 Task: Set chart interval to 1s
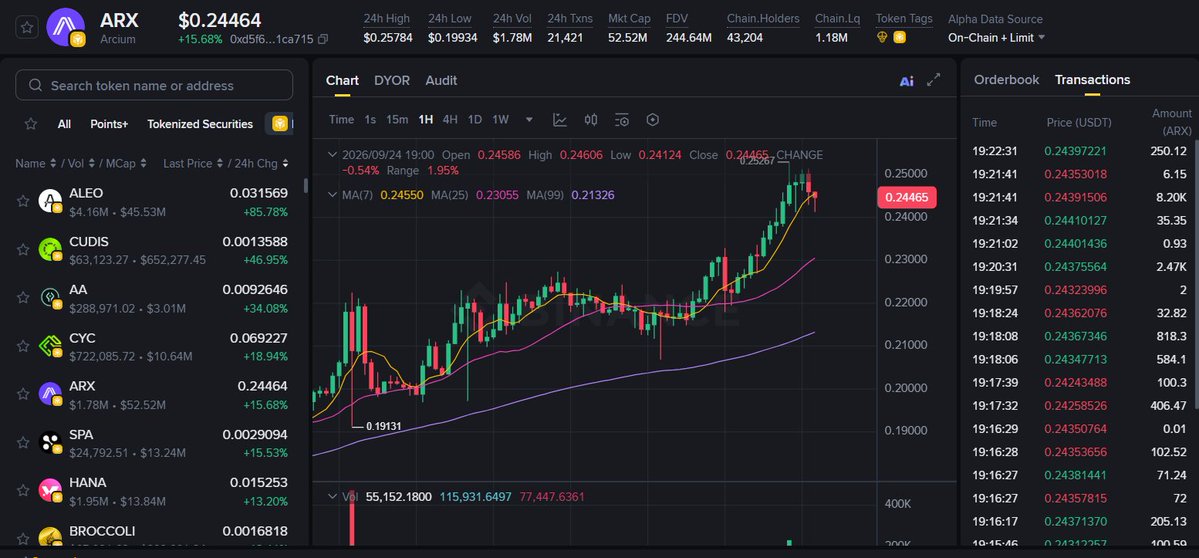pos(370,120)
